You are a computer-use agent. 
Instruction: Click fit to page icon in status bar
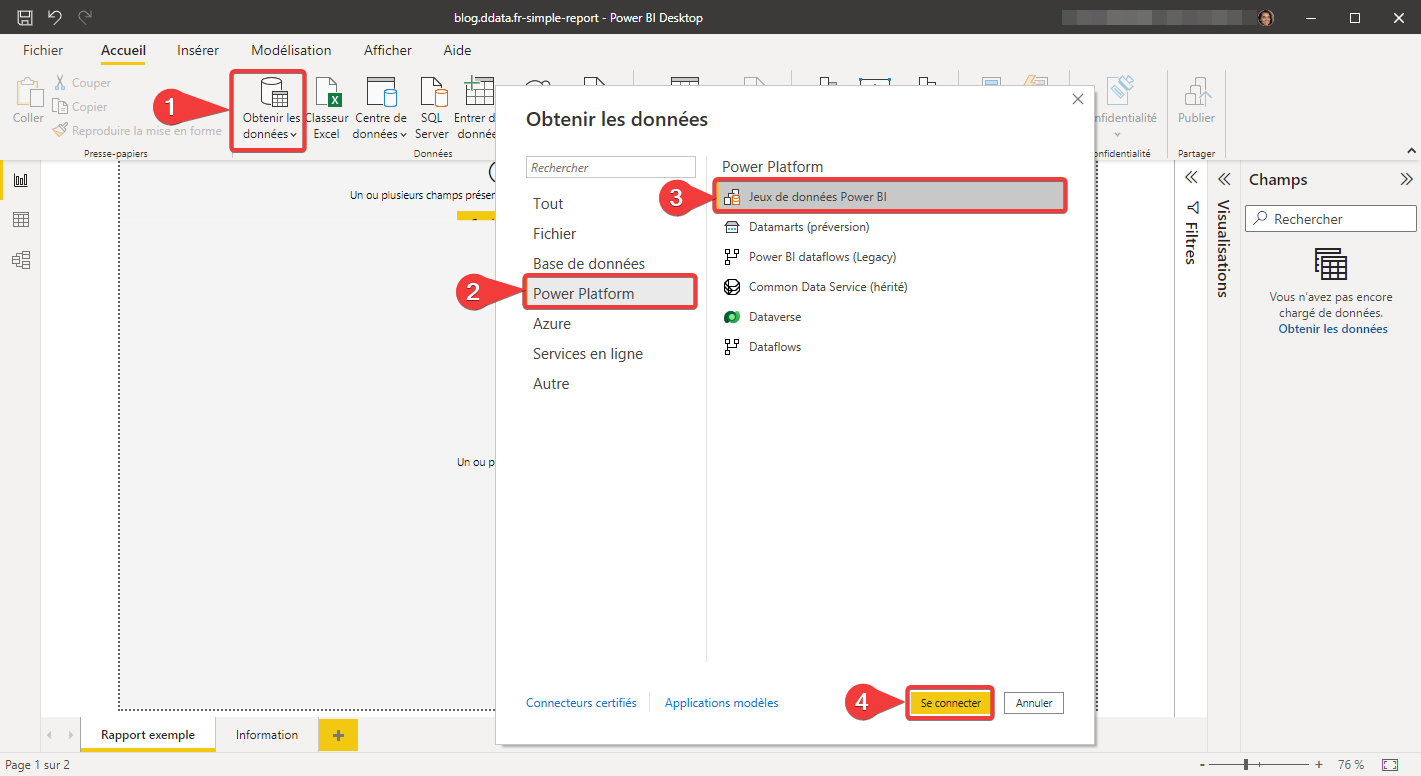[1390, 764]
